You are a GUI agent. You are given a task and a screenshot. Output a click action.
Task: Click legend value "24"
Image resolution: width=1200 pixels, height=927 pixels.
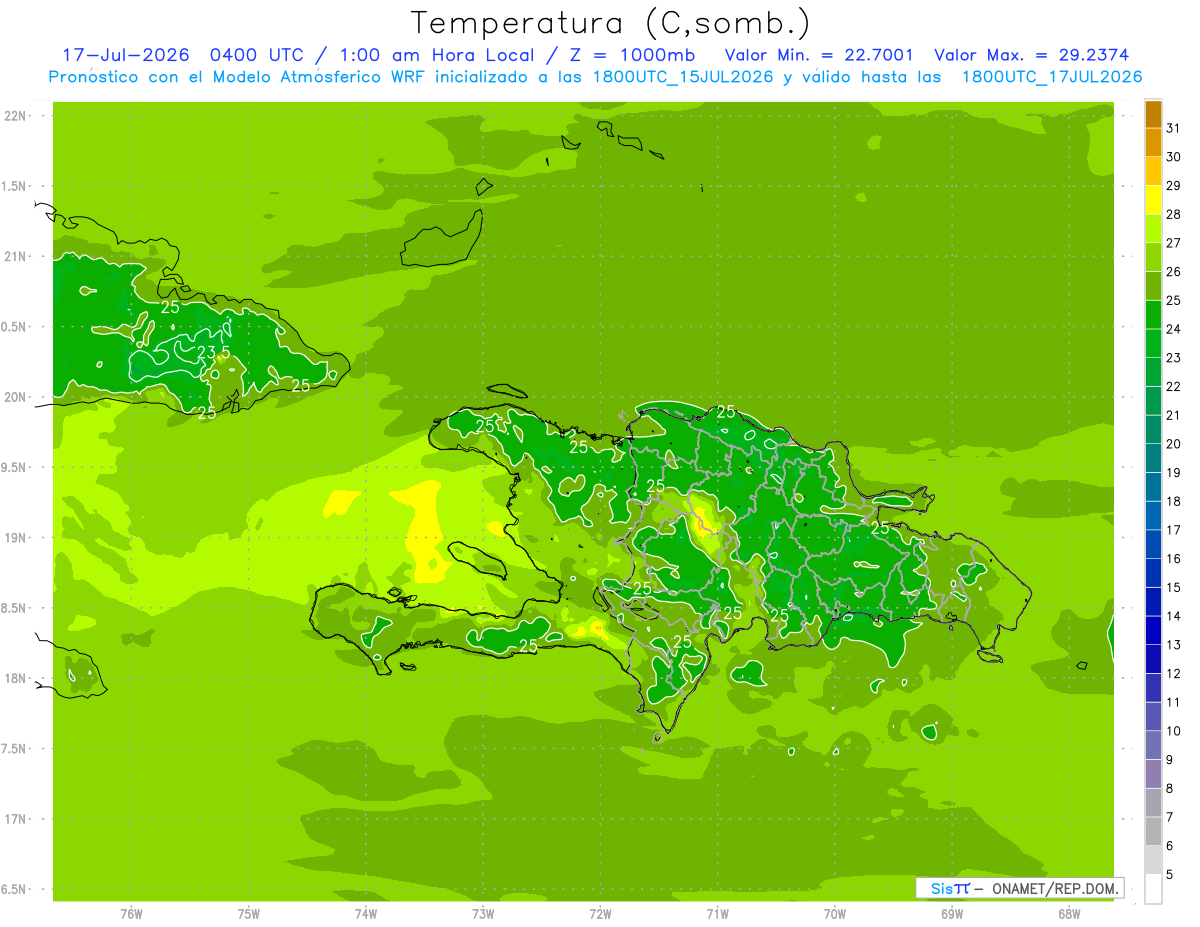[1174, 329]
